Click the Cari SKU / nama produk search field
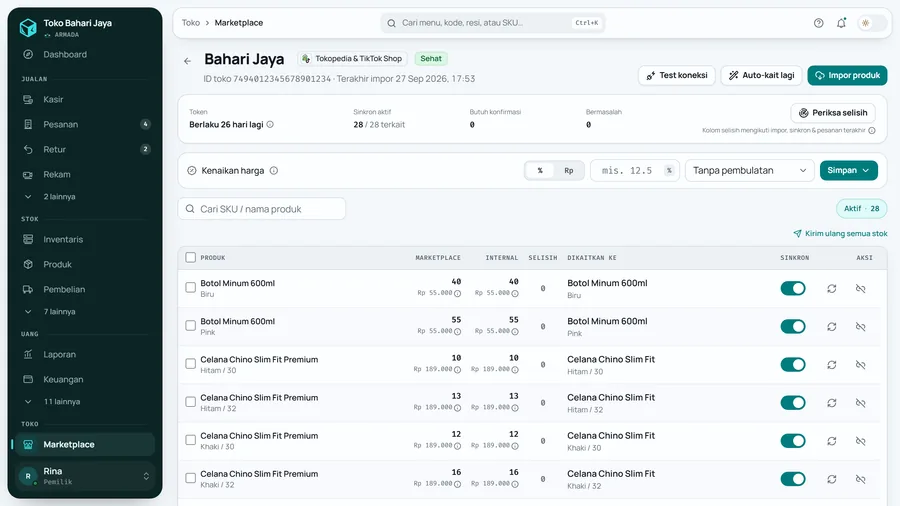The image size is (900, 506). [x=262, y=209]
